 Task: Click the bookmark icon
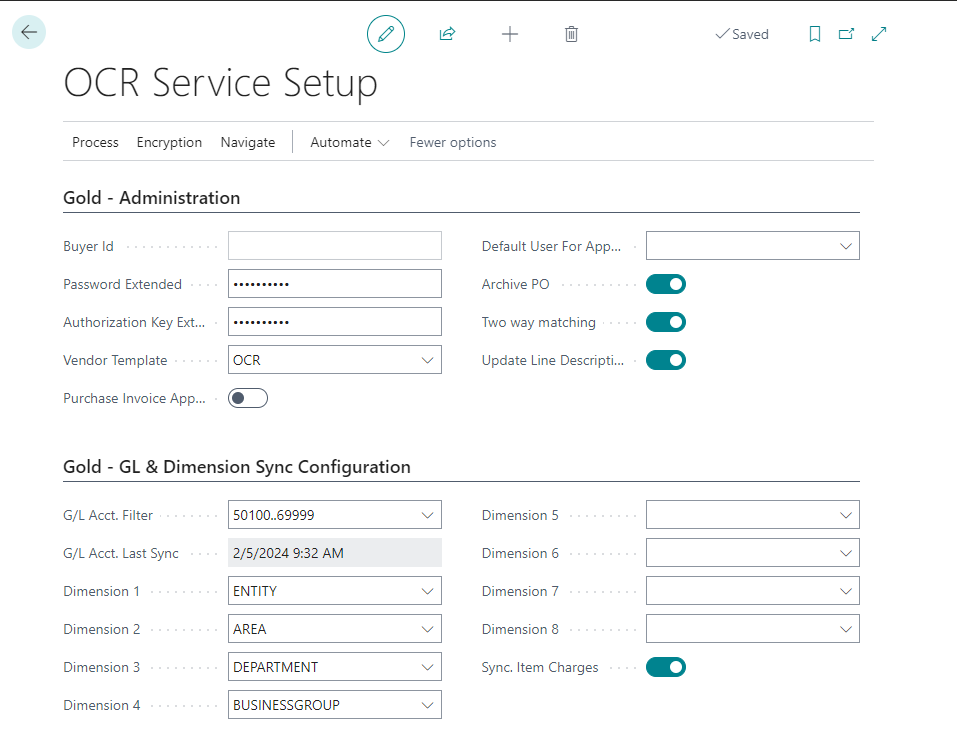[x=815, y=34]
